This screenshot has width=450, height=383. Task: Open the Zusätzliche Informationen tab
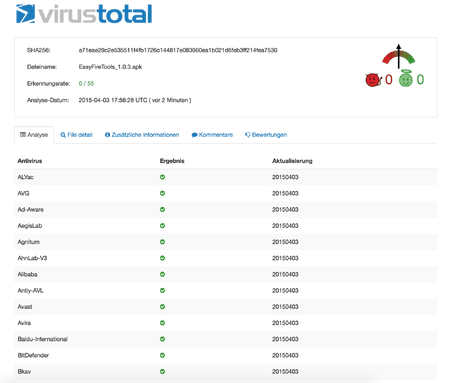pos(142,135)
